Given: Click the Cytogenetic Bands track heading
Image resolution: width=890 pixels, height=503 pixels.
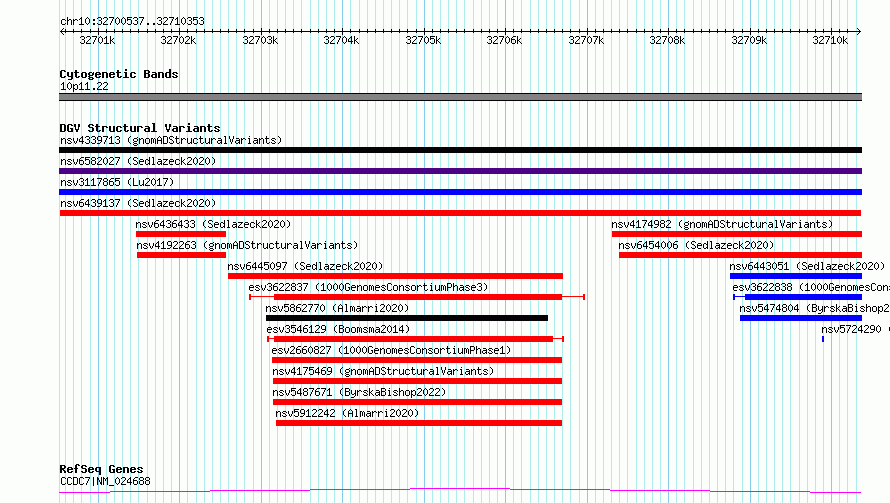Looking at the screenshot, I should click(x=119, y=74).
